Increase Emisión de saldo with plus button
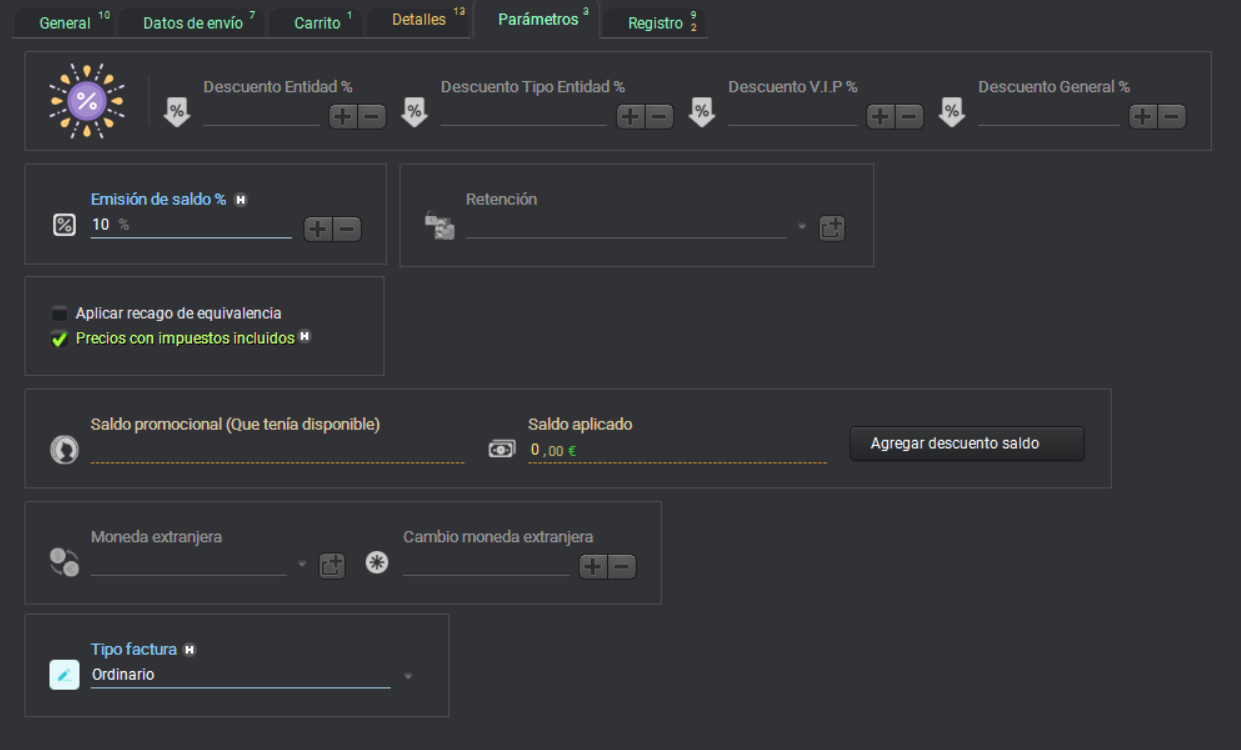1241x750 pixels. tap(318, 229)
